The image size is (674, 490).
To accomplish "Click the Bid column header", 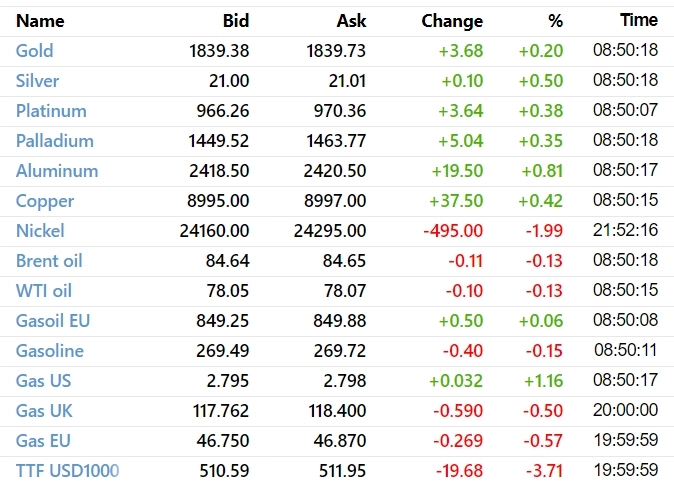I will tap(235, 21).
